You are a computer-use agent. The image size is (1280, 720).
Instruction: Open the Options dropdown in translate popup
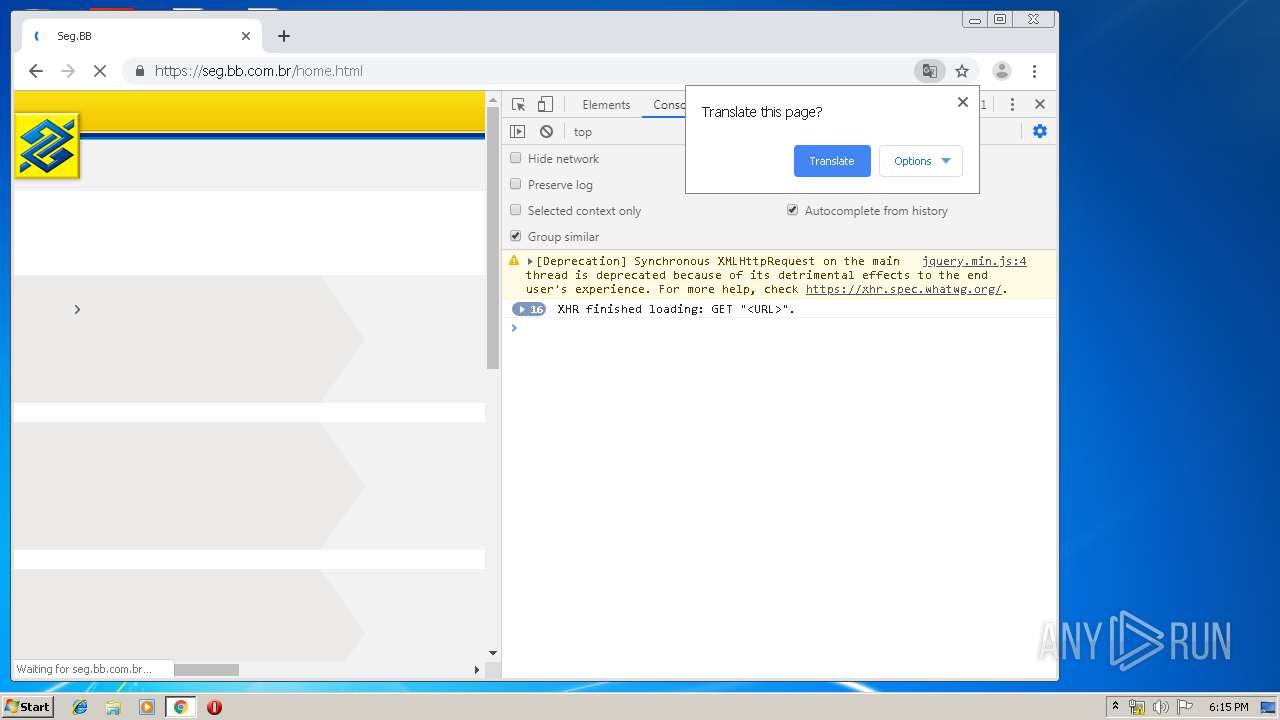pos(921,161)
